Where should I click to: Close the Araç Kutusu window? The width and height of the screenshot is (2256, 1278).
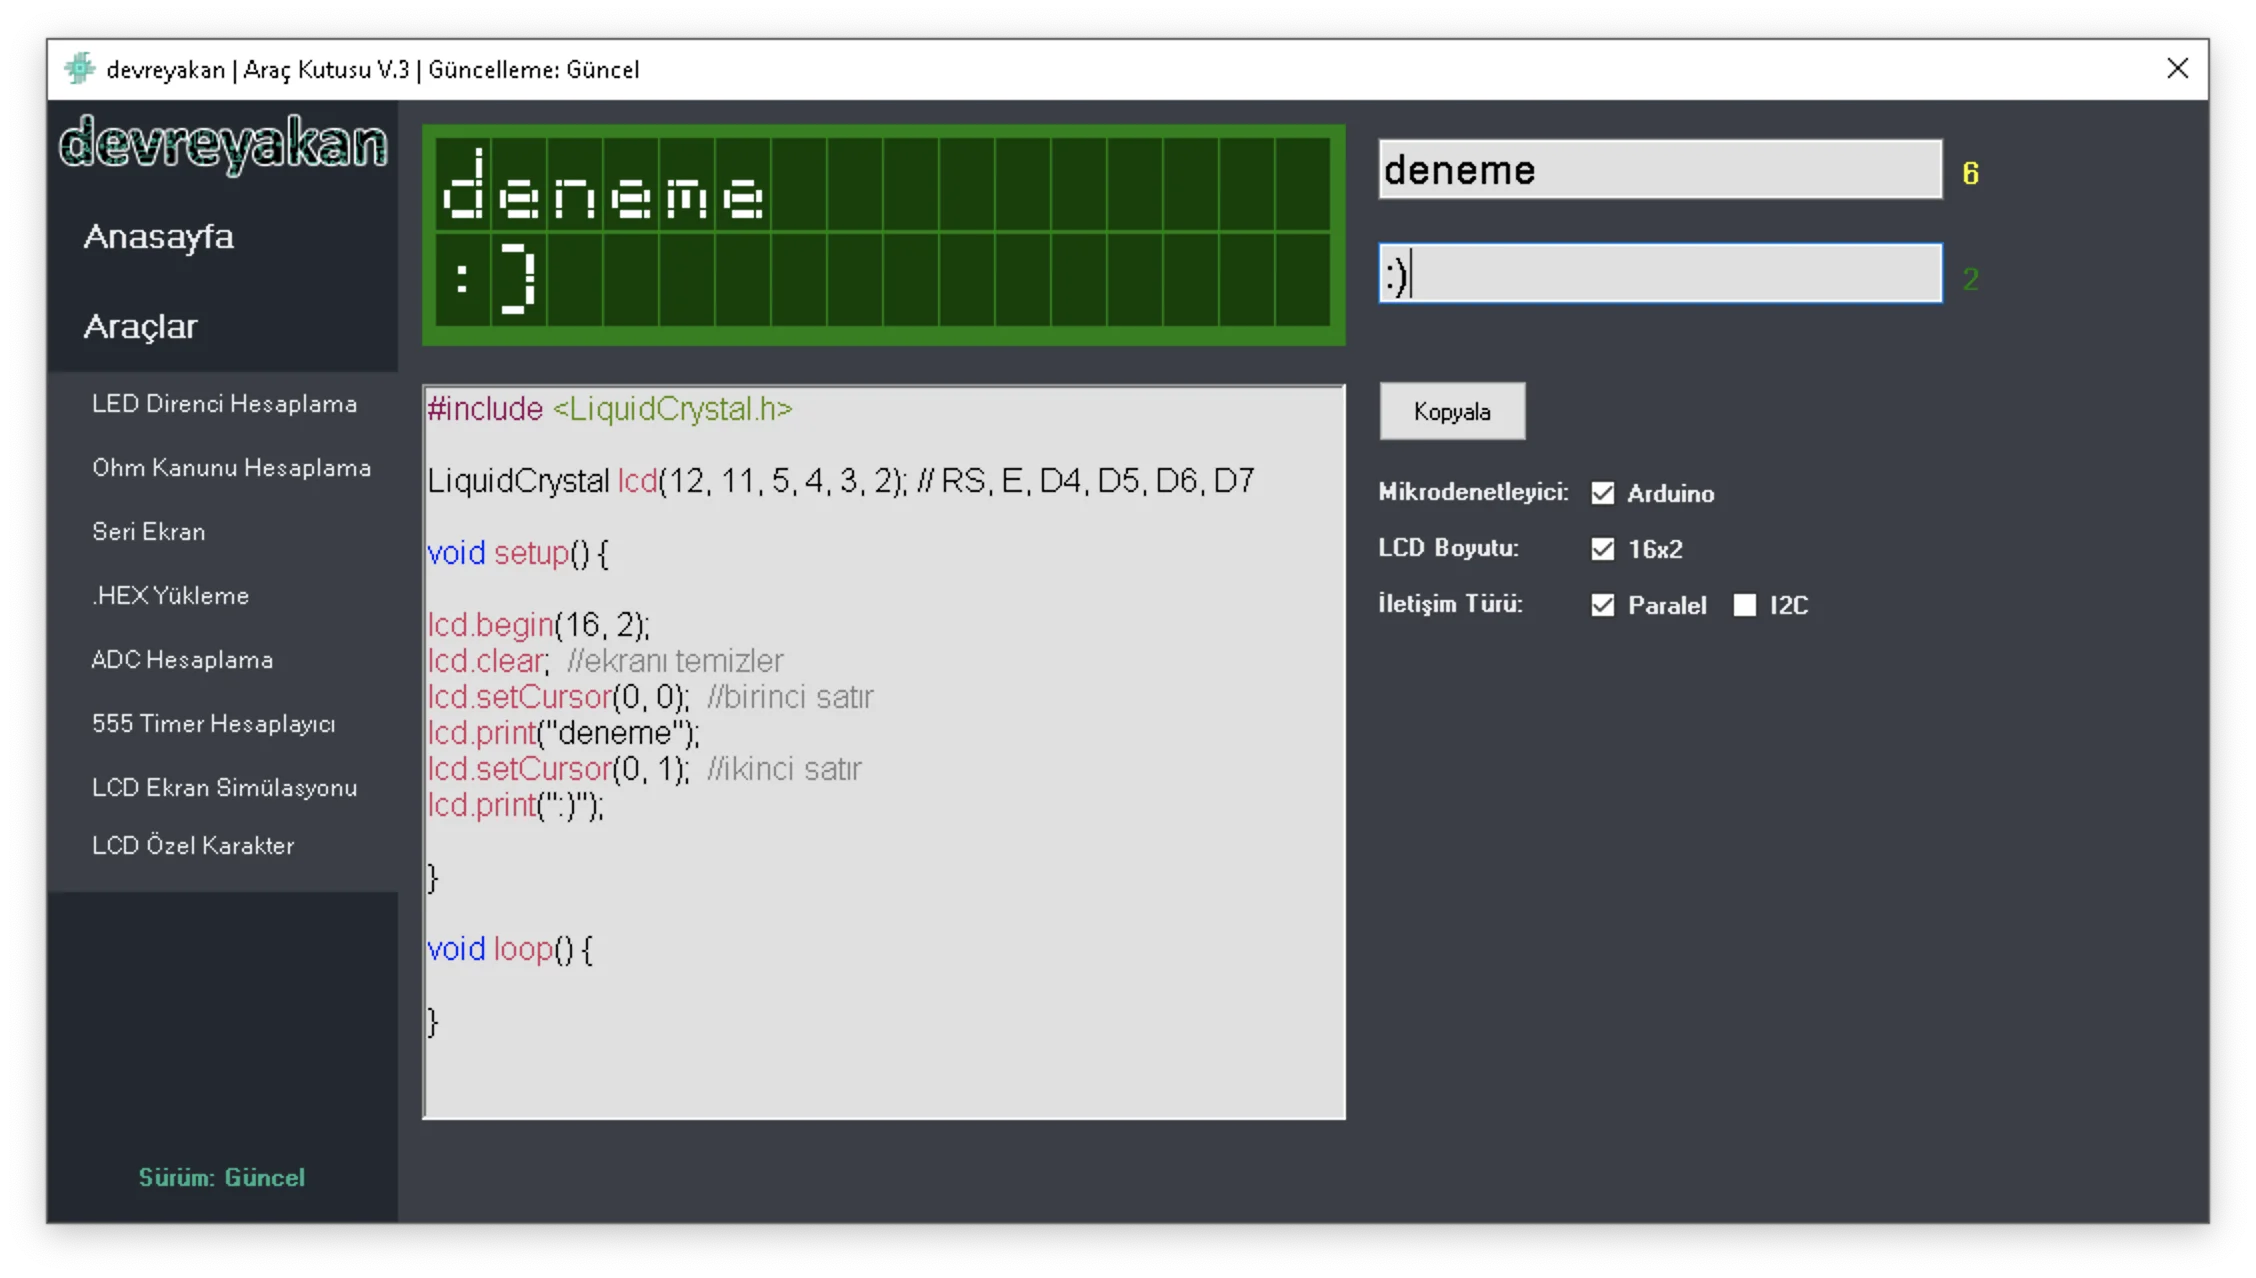coord(2177,69)
